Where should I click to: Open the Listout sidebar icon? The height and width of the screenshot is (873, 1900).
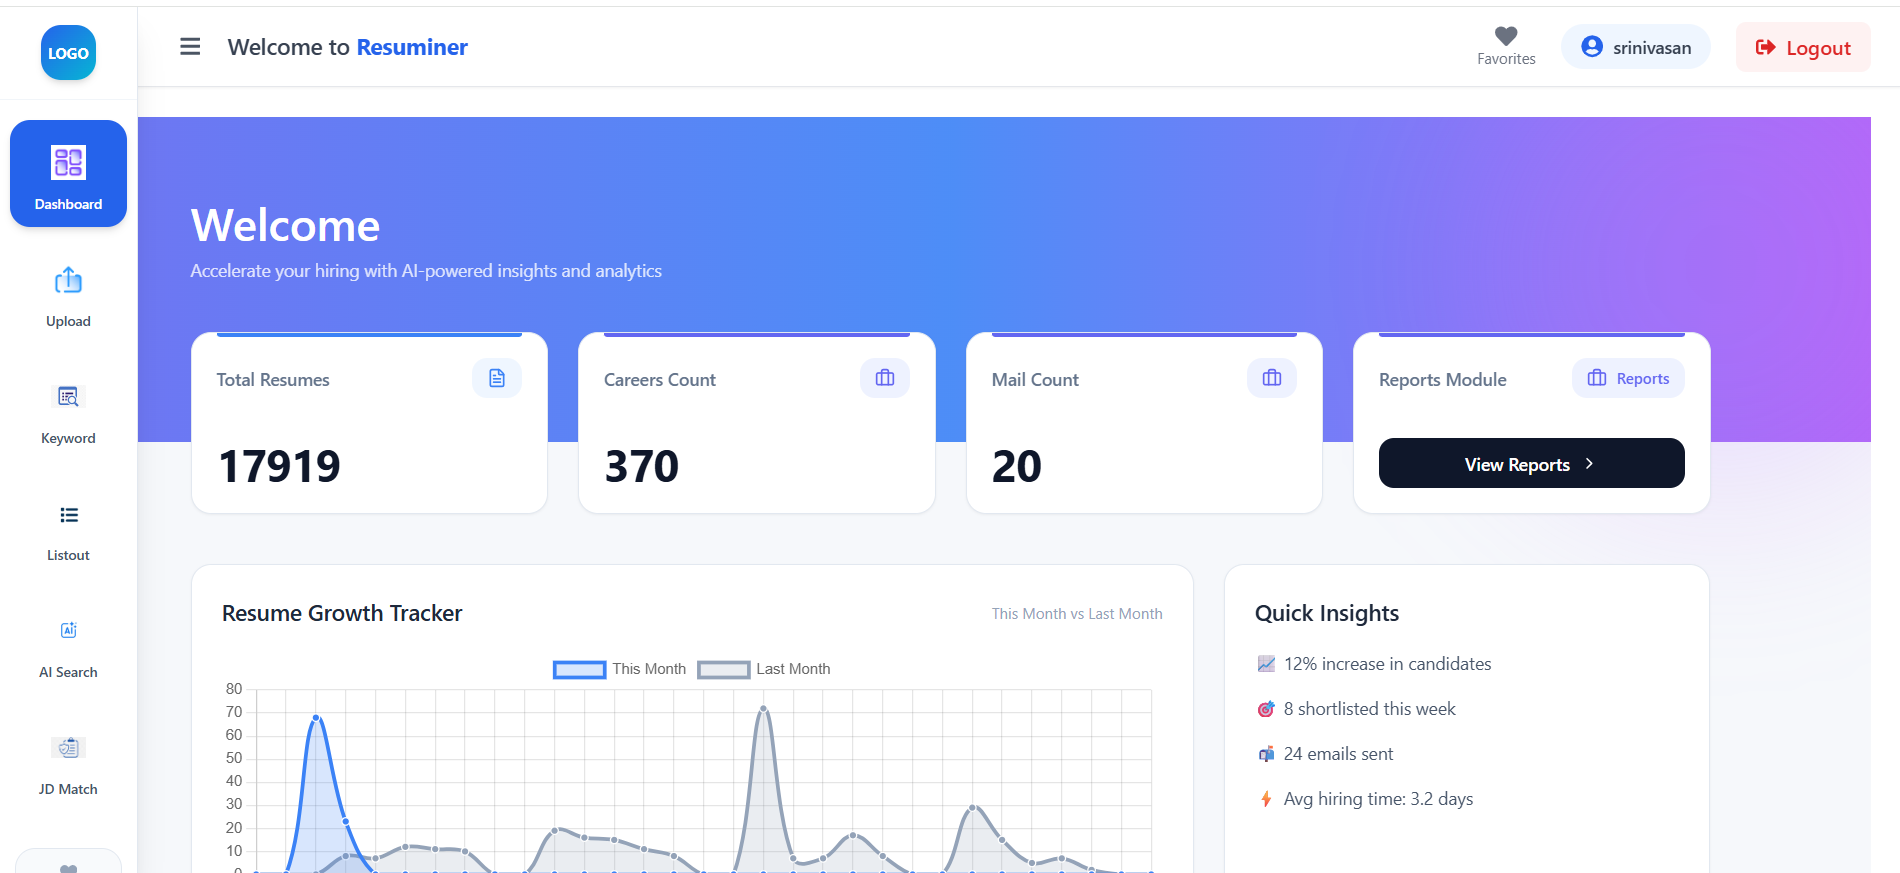tap(68, 515)
